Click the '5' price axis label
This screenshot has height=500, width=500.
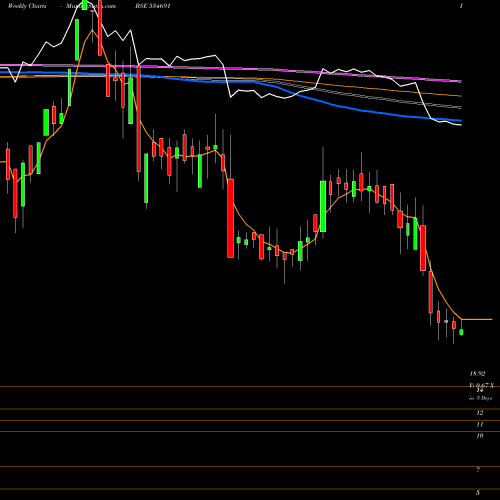478,492
